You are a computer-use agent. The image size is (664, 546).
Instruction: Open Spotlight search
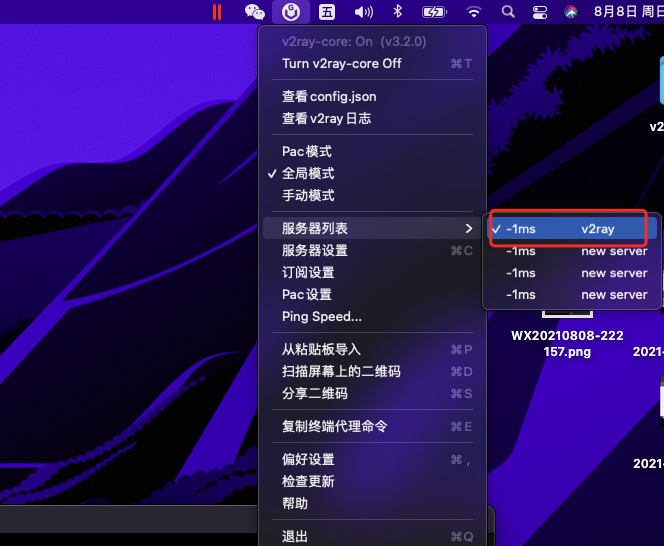508,11
